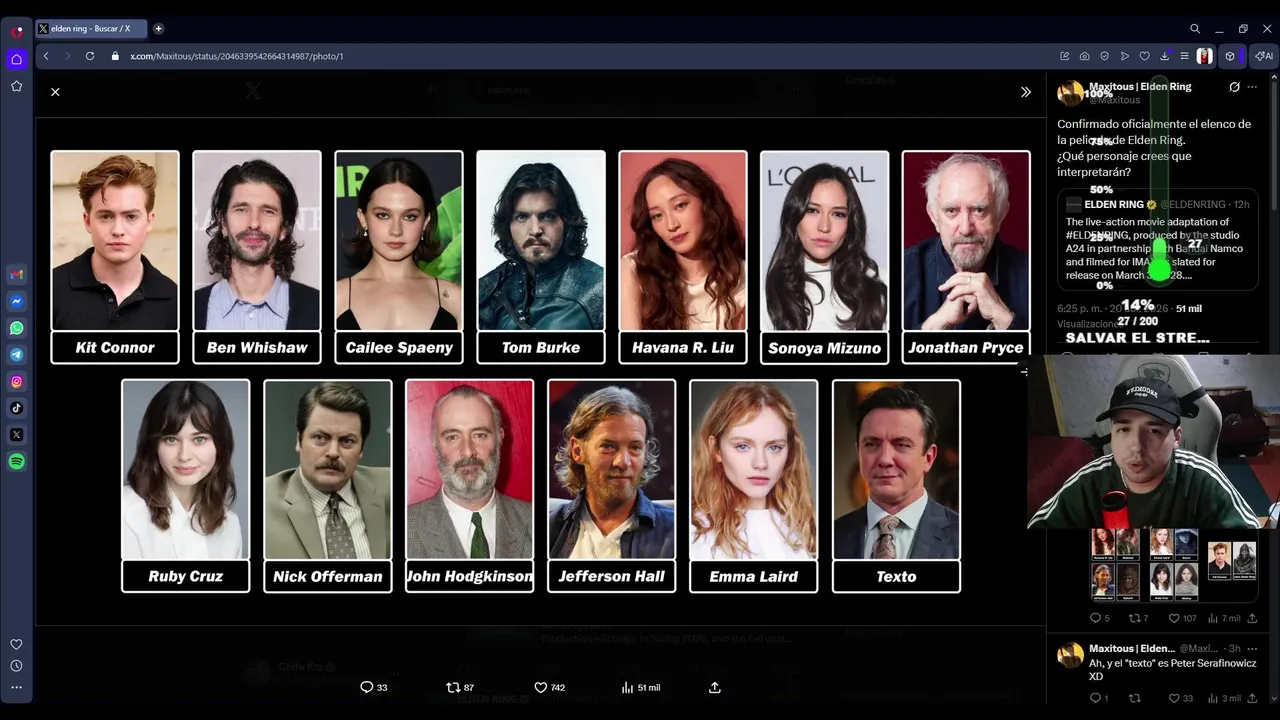
Task: Open the bookmarks star in the sidebar
Action: tap(17, 86)
